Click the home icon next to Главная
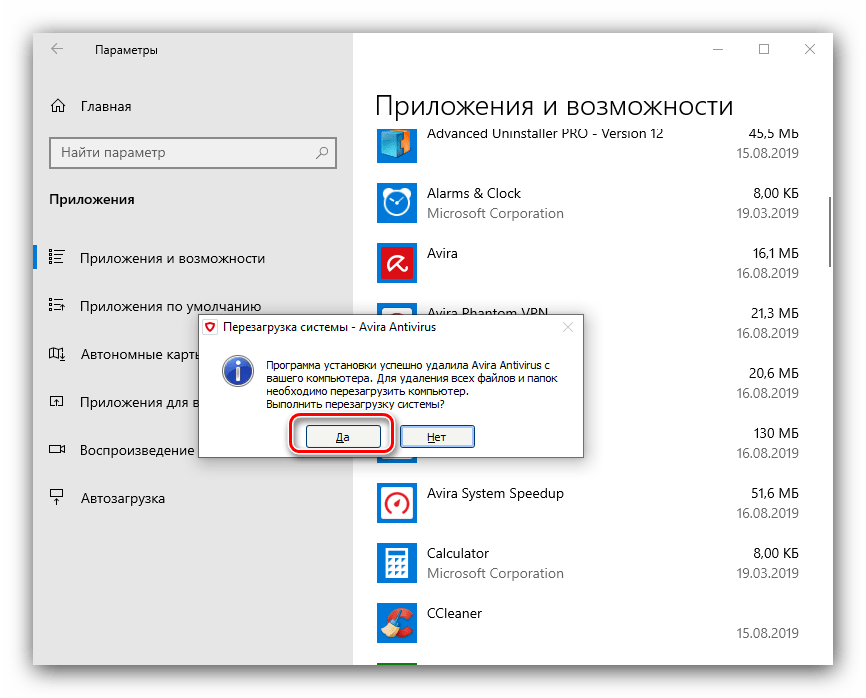 tap(58, 107)
